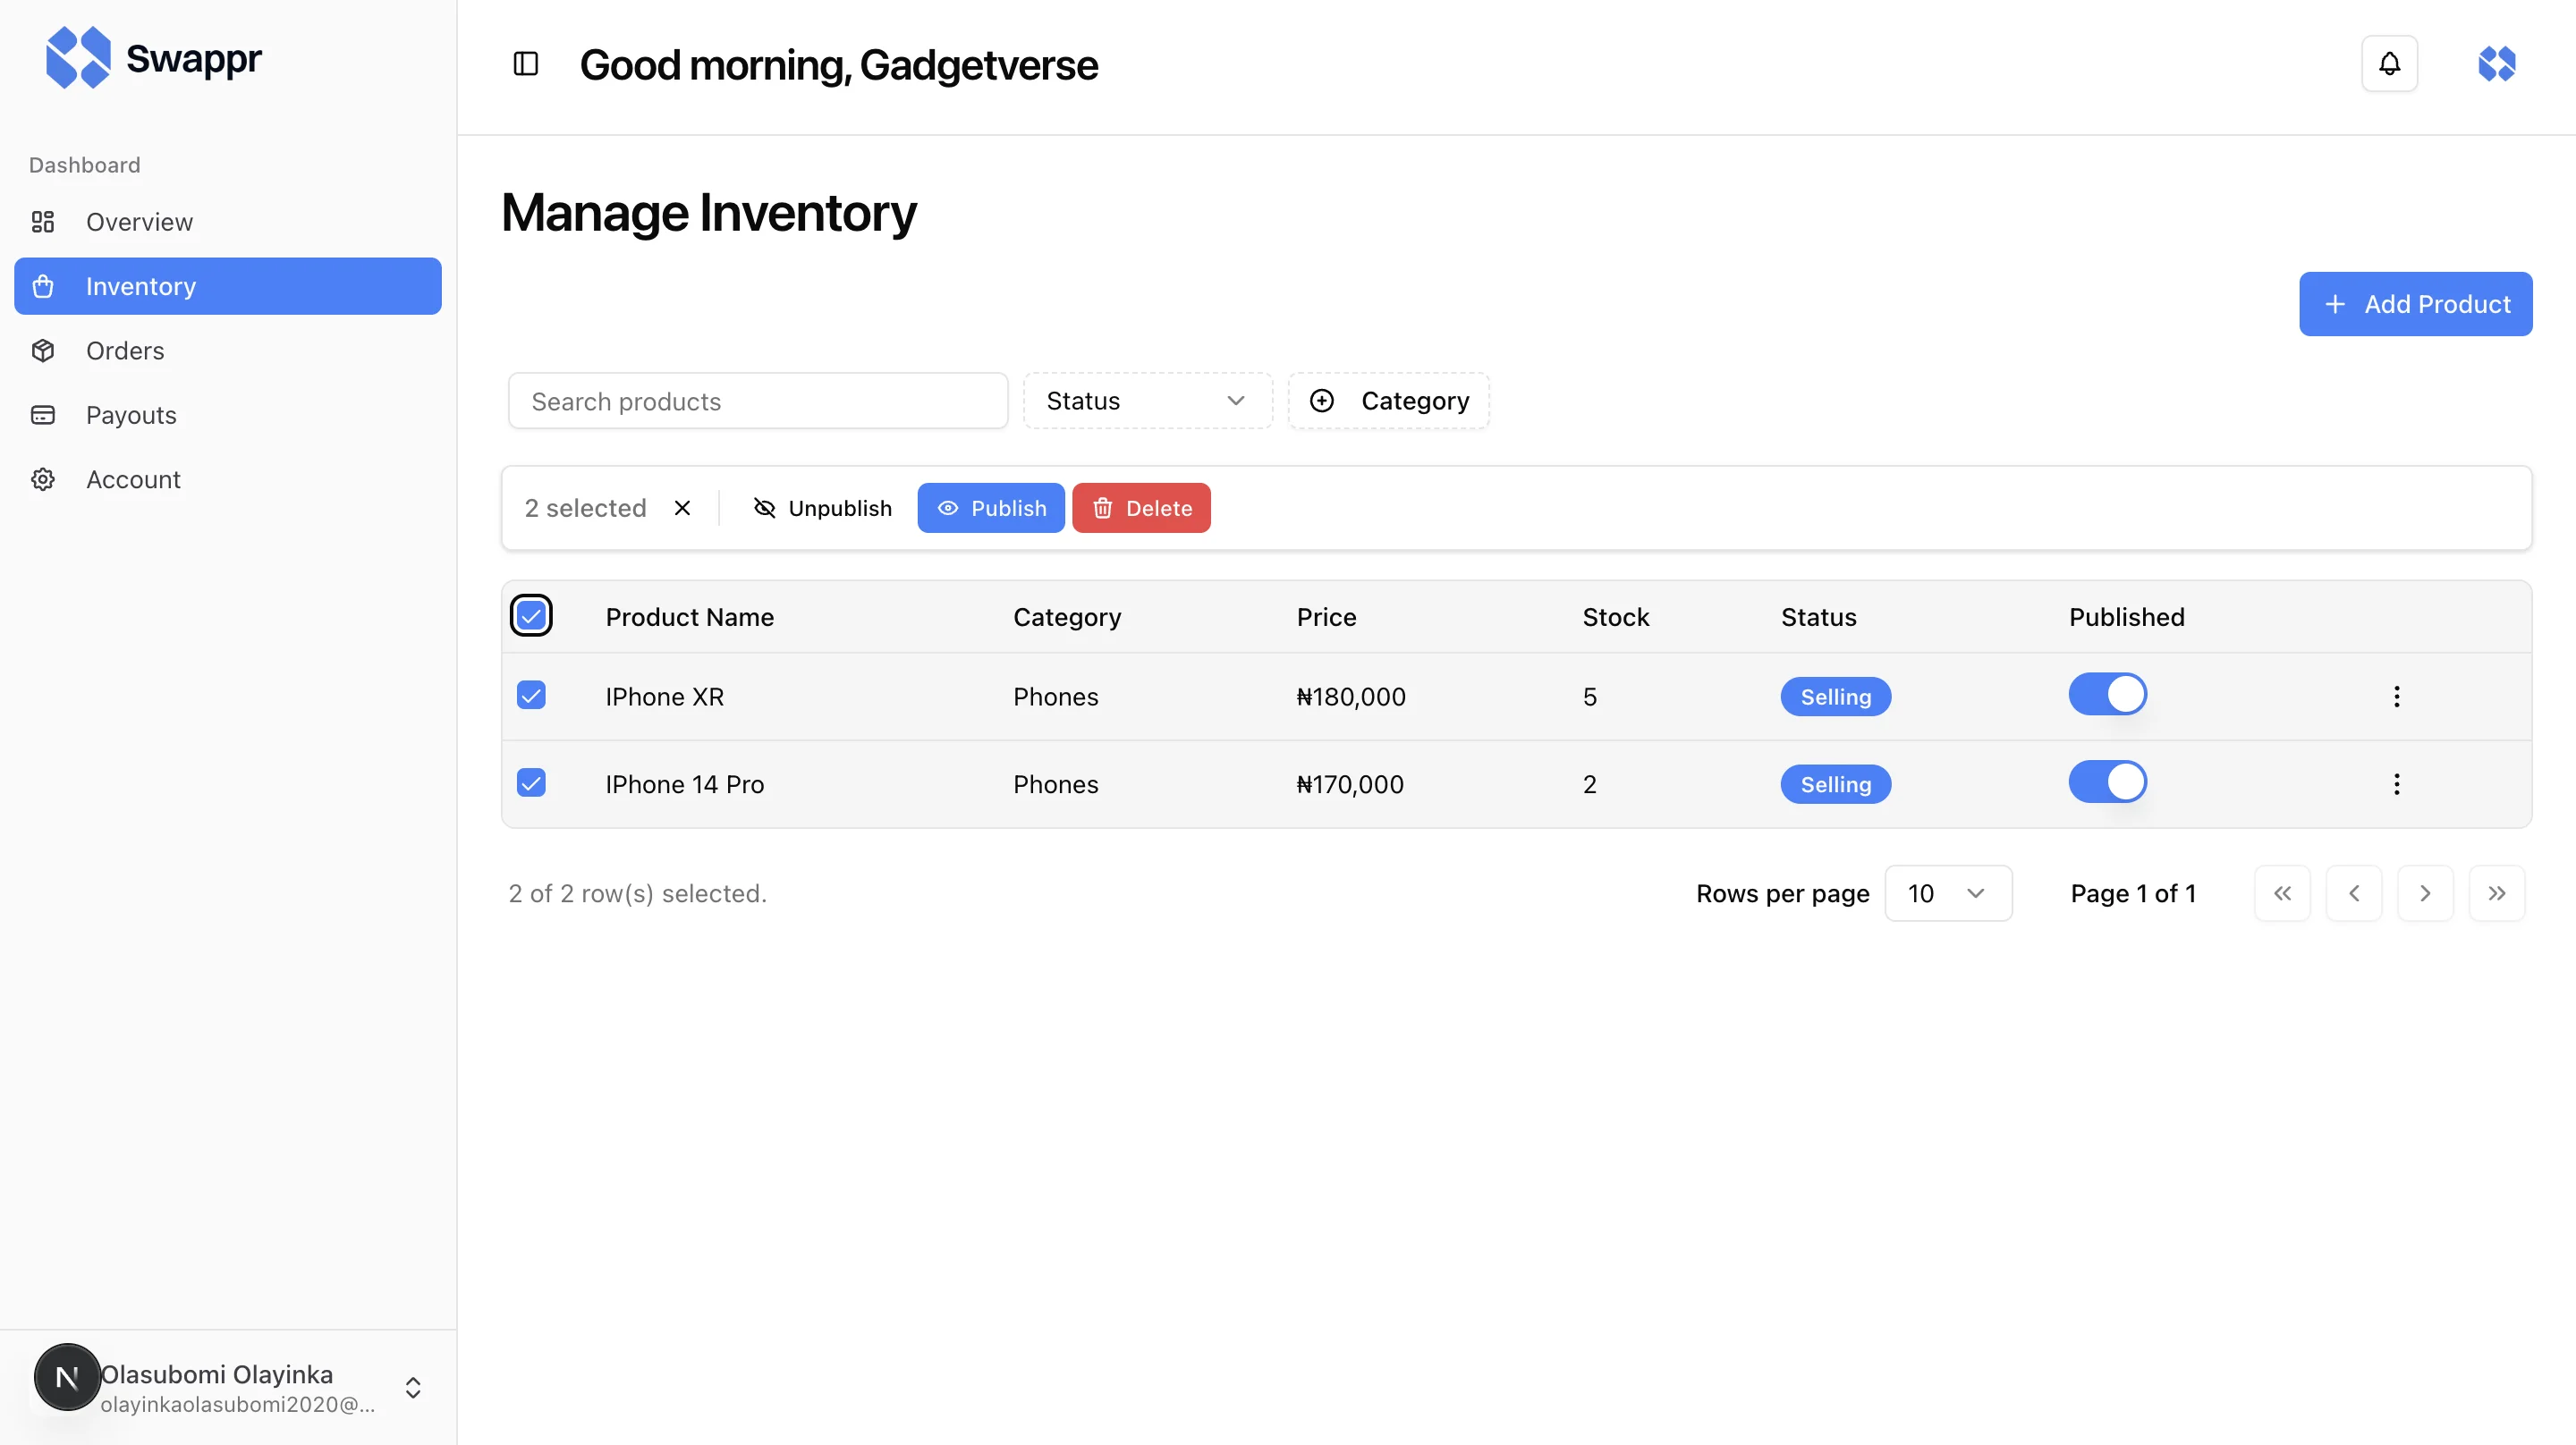Expand the user account switcher chevrons
This screenshot has width=2576, height=1445.
(x=413, y=1387)
